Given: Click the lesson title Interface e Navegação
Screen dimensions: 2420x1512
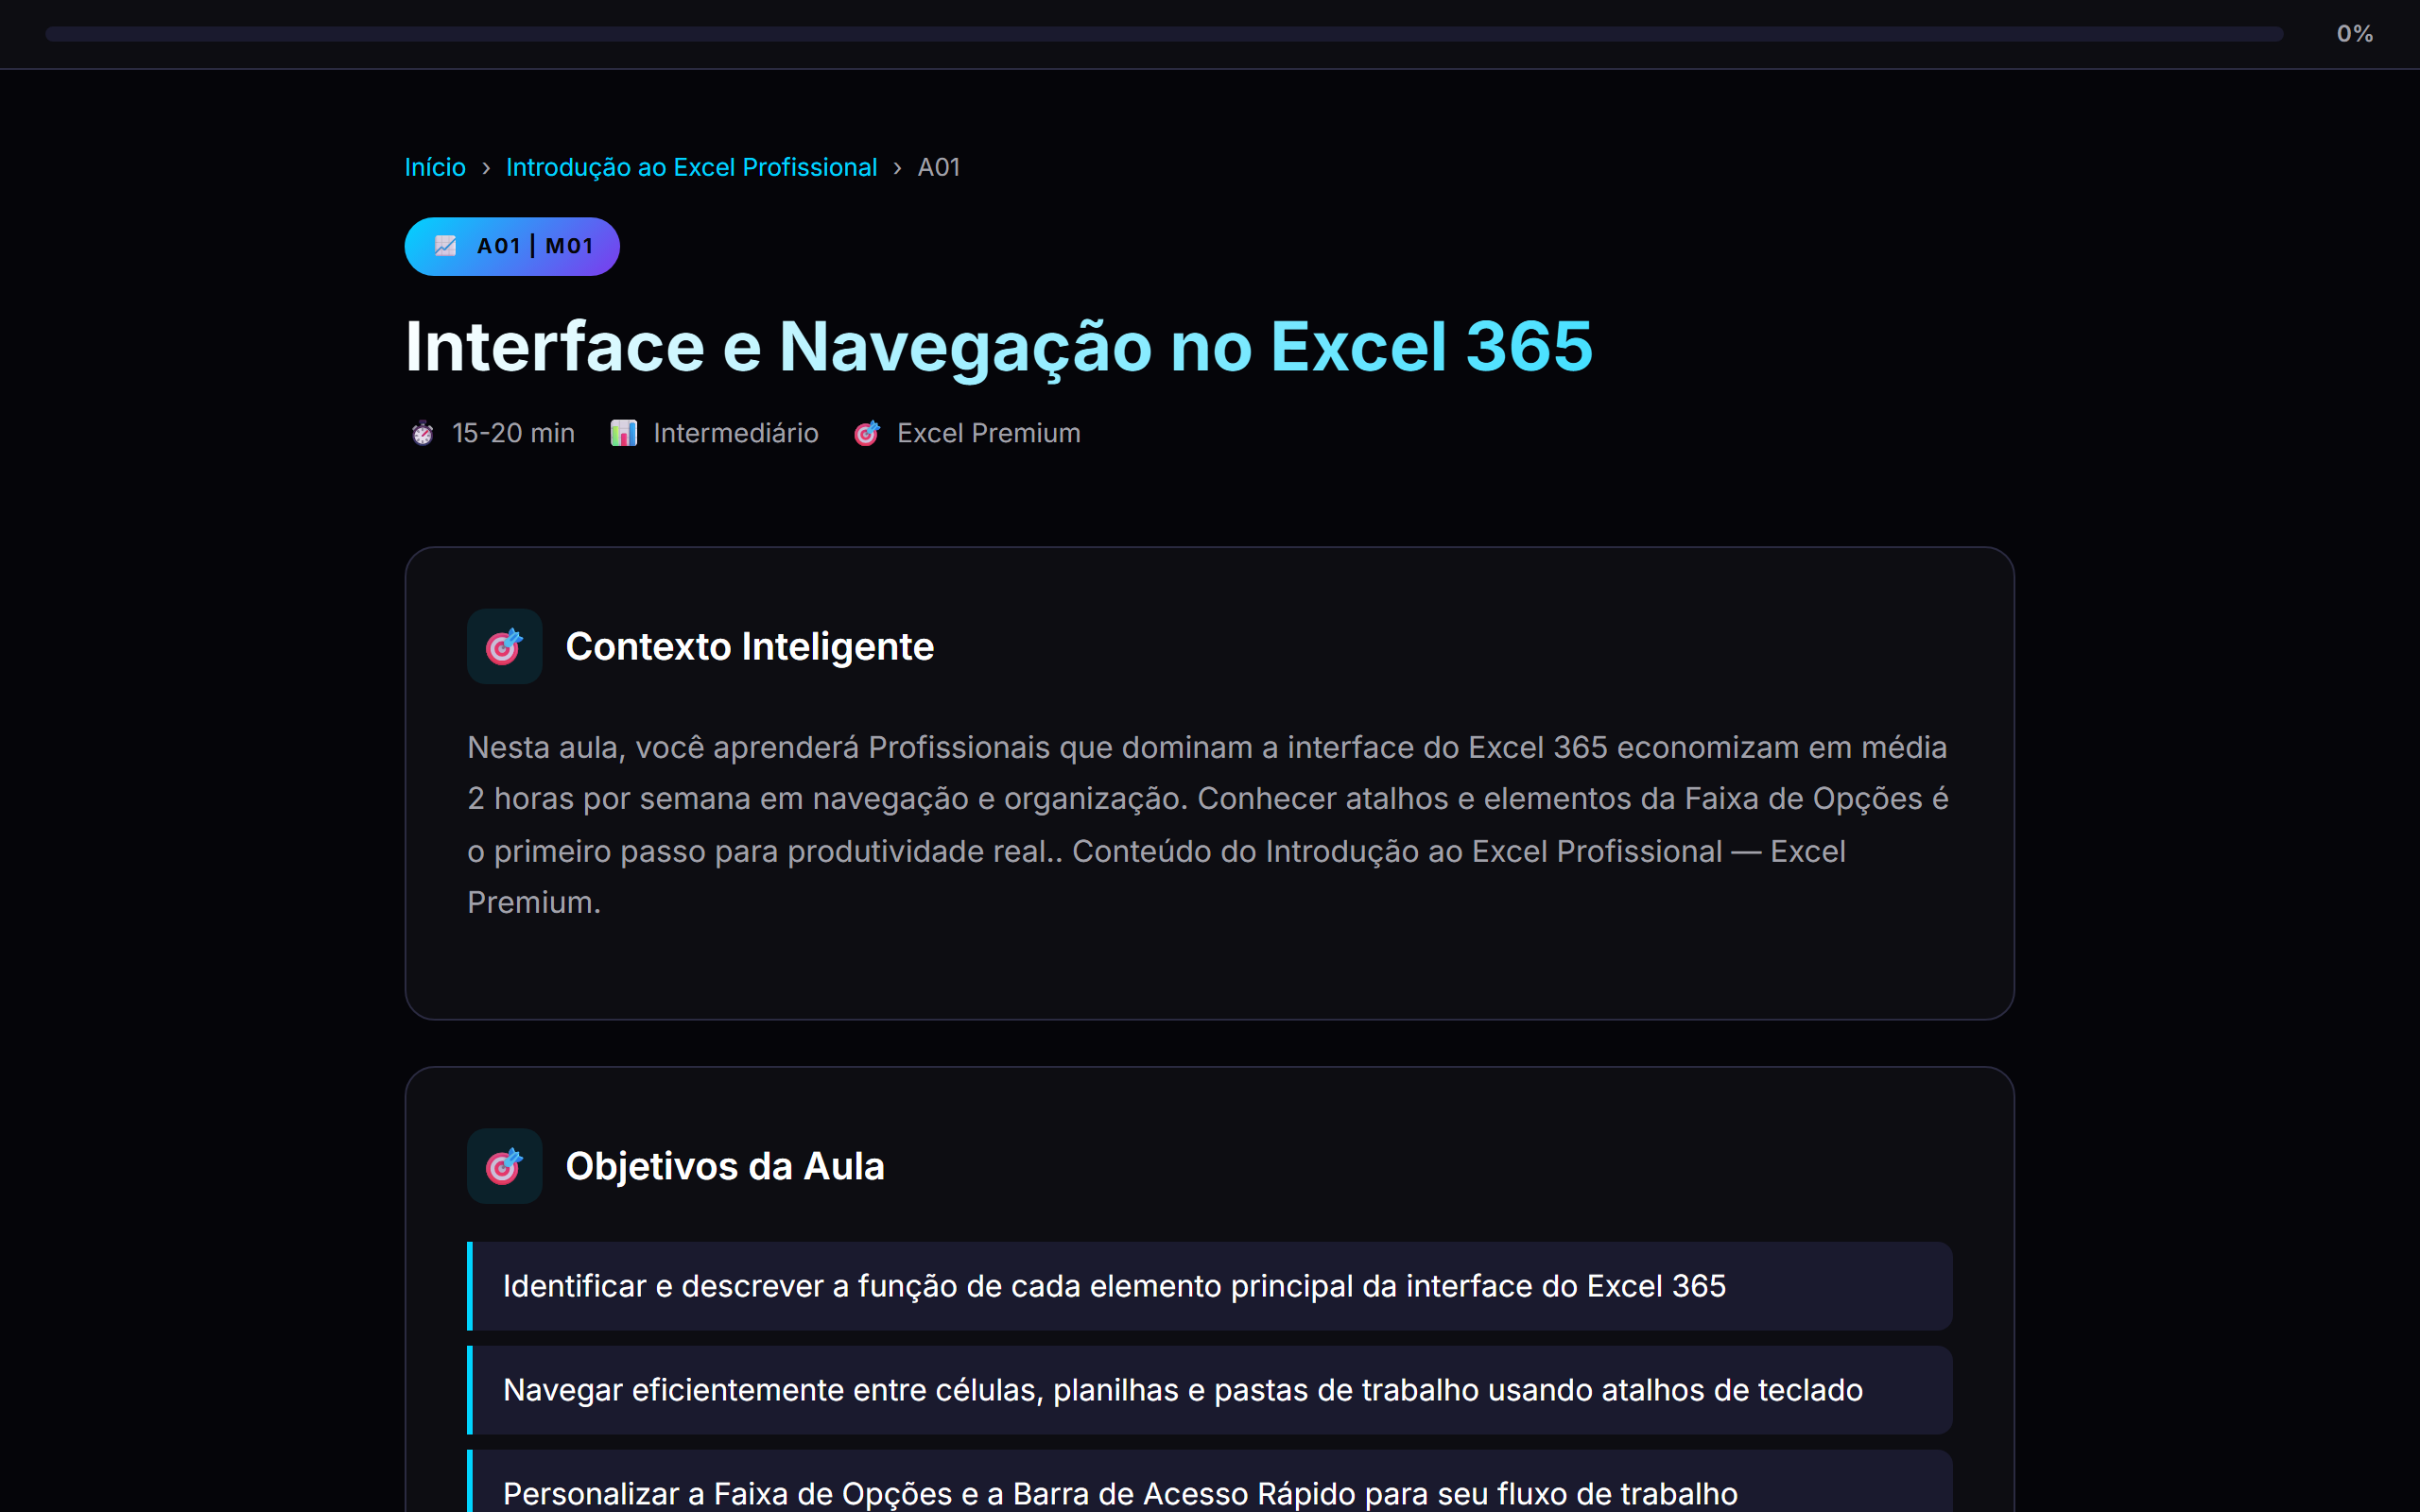Looking at the screenshot, I should point(998,347).
